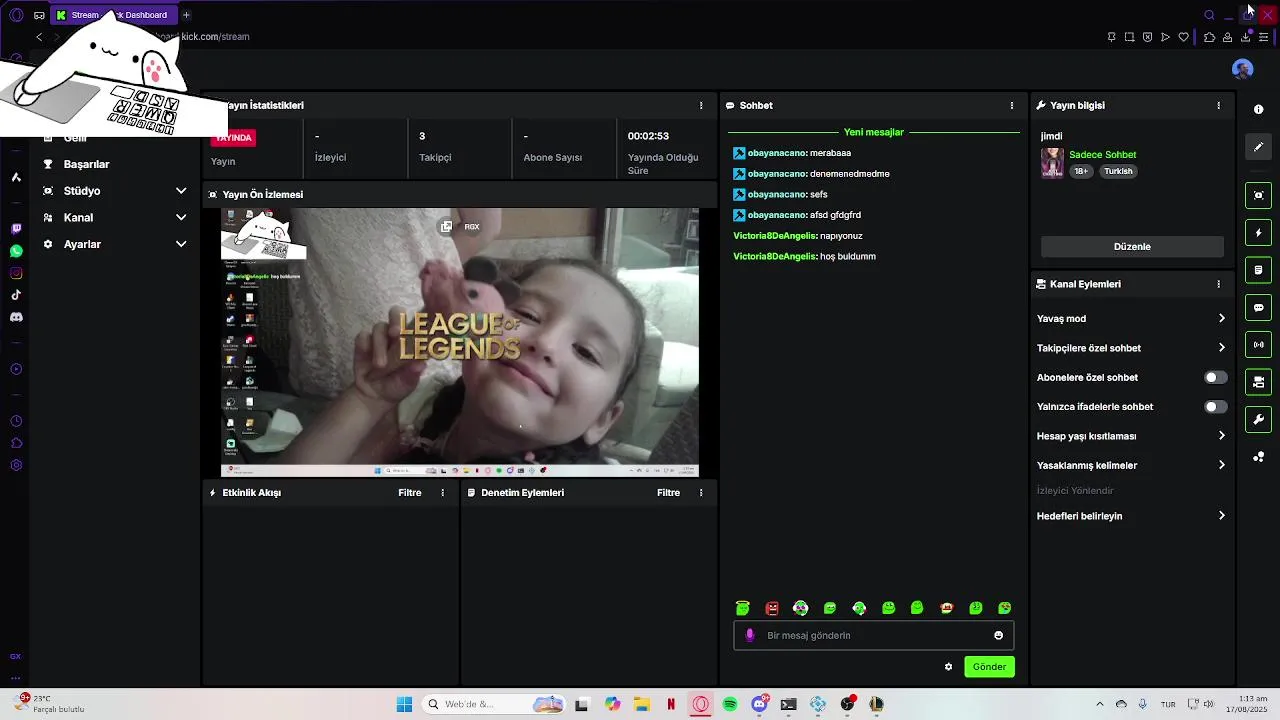Click the pencil edit icon in right sidebar

(1258, 147)
